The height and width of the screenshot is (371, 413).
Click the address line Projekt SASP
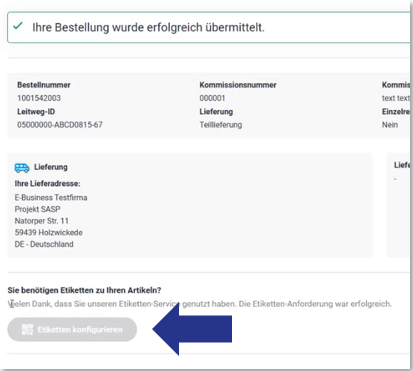click(37, 209)
